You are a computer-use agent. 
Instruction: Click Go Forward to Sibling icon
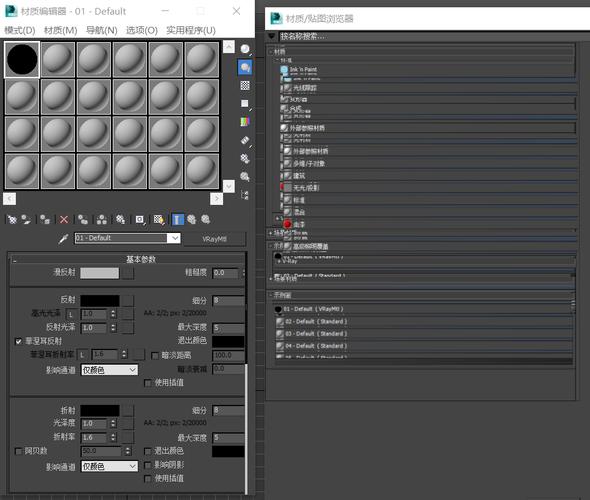coord(206,219)
